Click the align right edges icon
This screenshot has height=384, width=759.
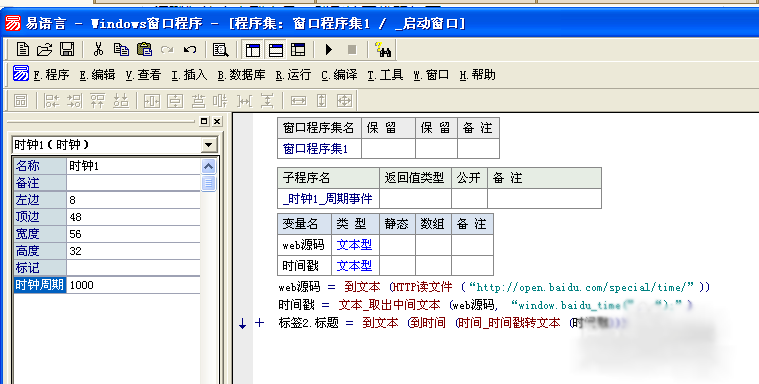pos(75,101)
